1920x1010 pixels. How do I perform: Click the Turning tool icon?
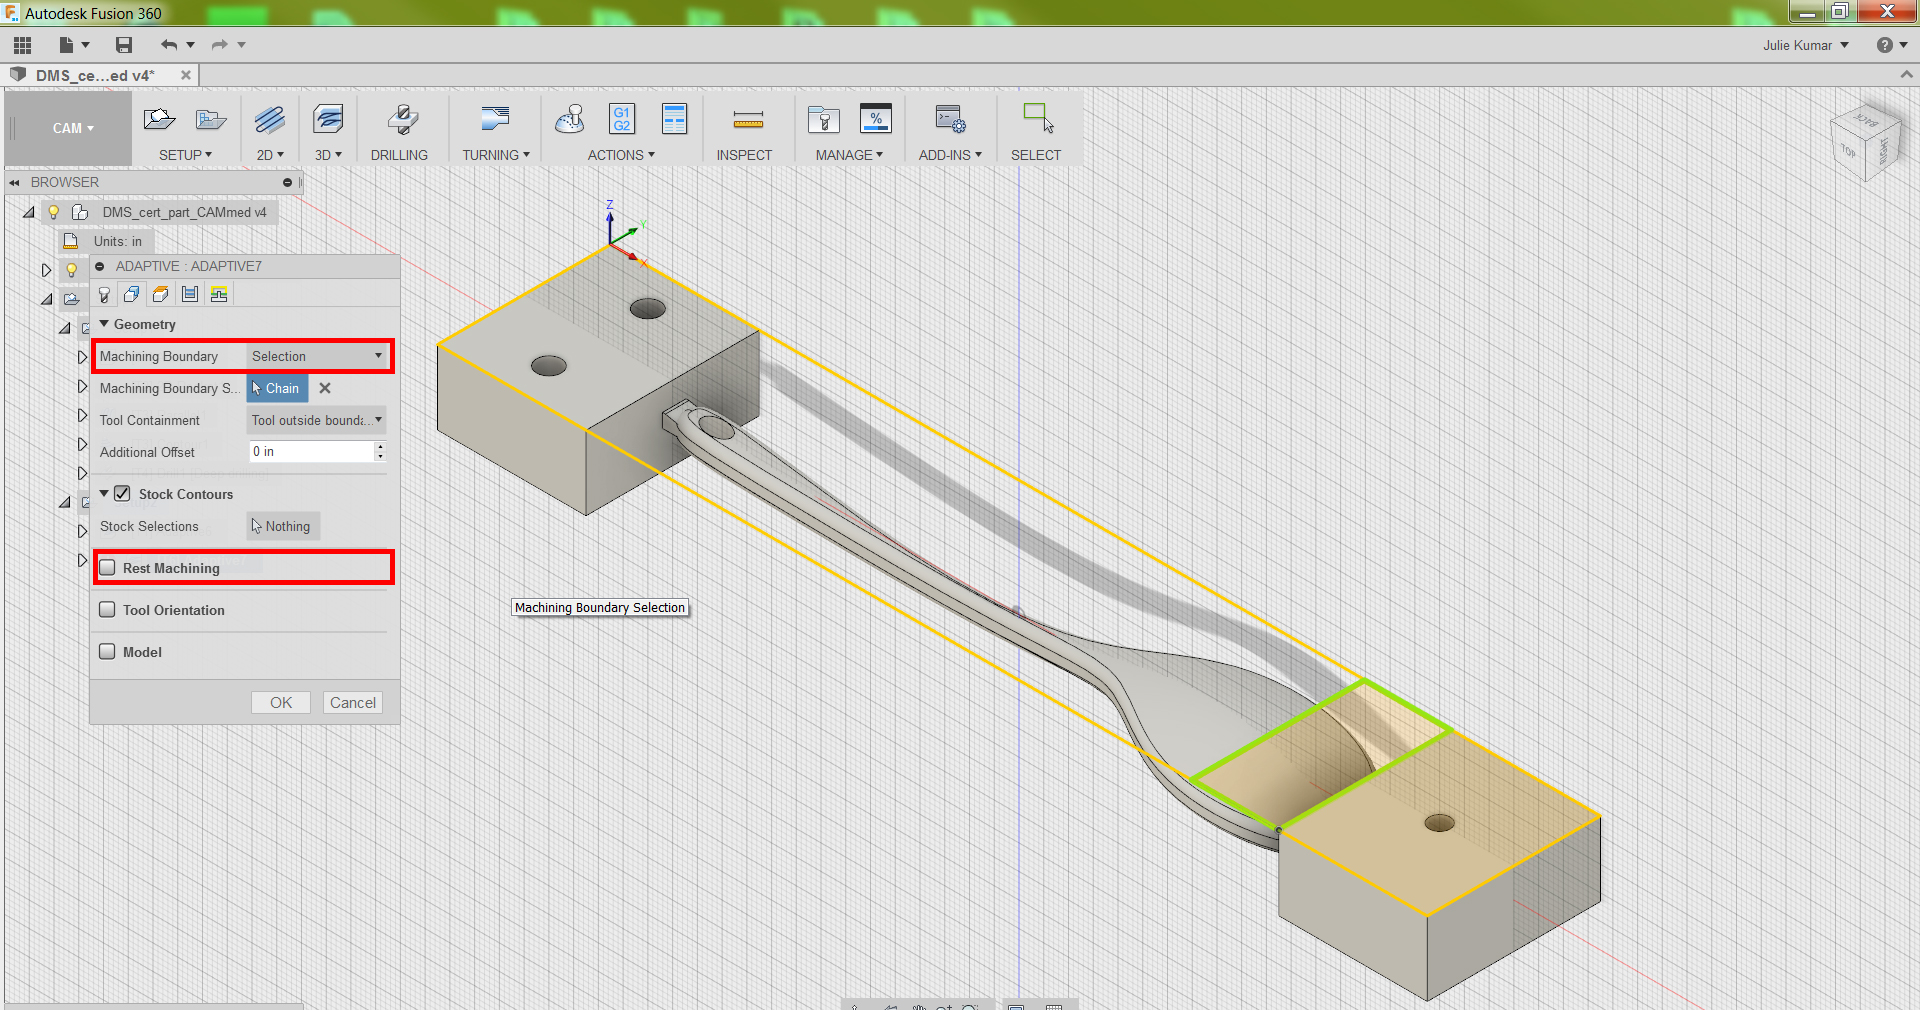coord(495,119)
